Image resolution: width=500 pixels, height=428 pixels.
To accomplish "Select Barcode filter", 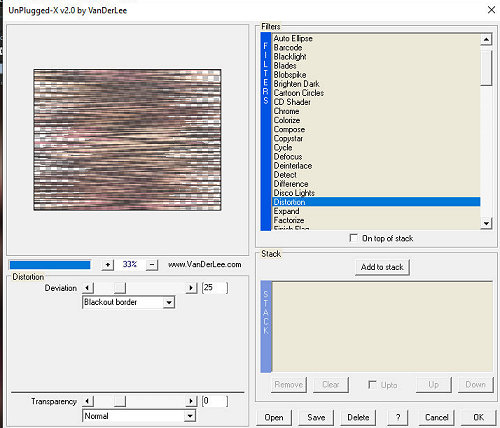I will (x=376, y=47).
